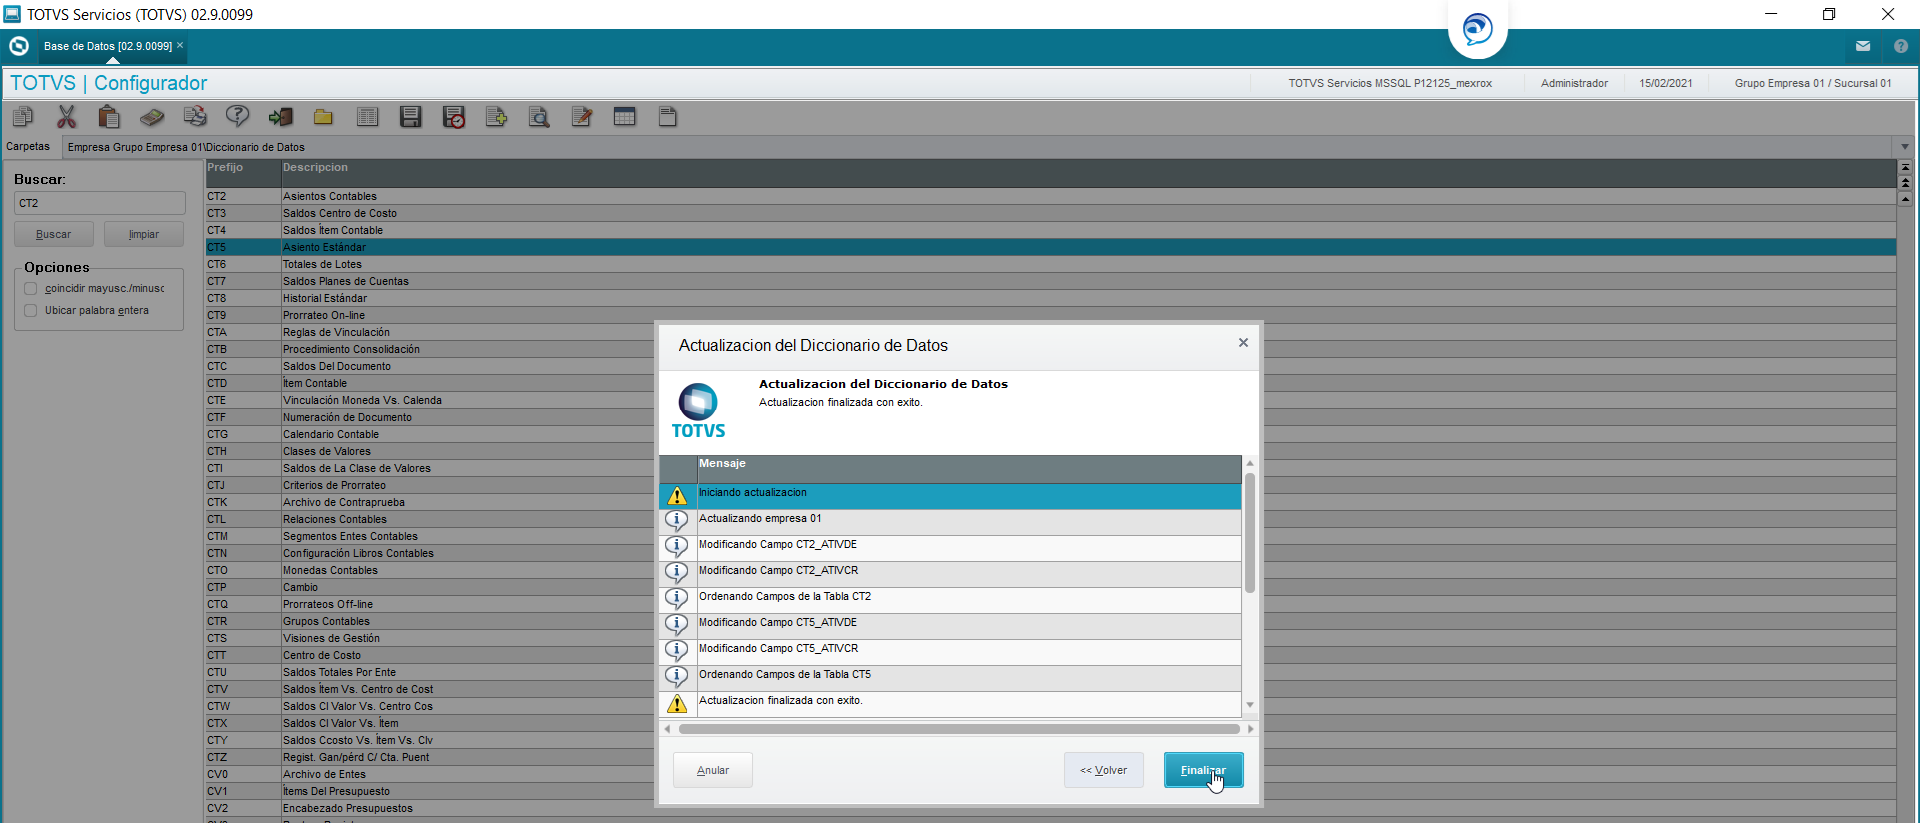The height and width of the screenshot is (823, 1920).
Task: Select 'Ordenando Campos de la Tabla CT5' row
Action: coord(950,678)
